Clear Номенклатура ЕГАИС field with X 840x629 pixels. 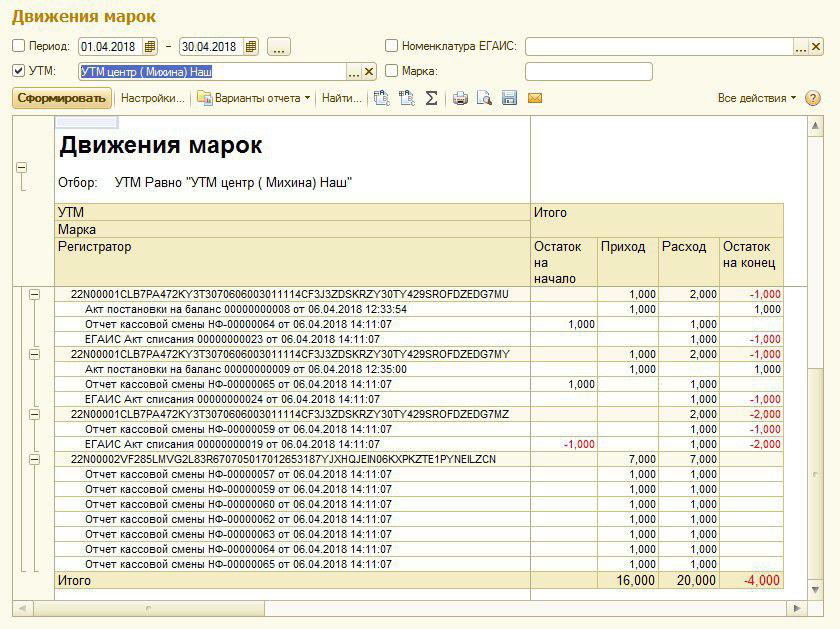coord(816,47)
